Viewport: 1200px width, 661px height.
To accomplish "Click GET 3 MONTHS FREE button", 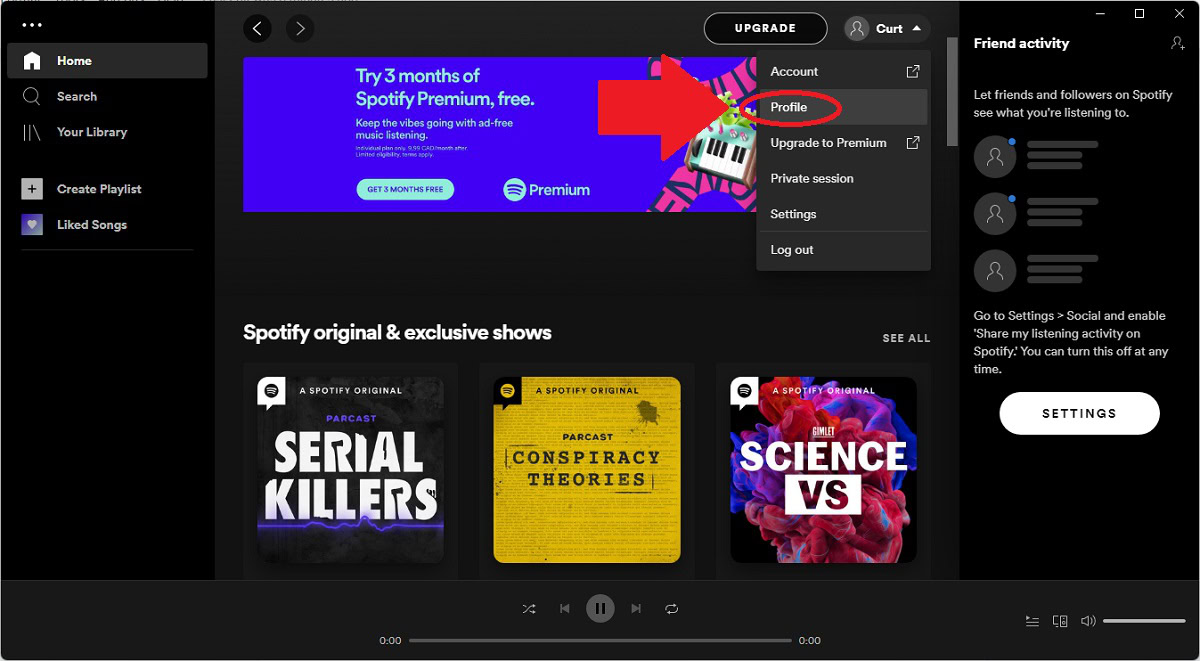I will tap(405, 189).
